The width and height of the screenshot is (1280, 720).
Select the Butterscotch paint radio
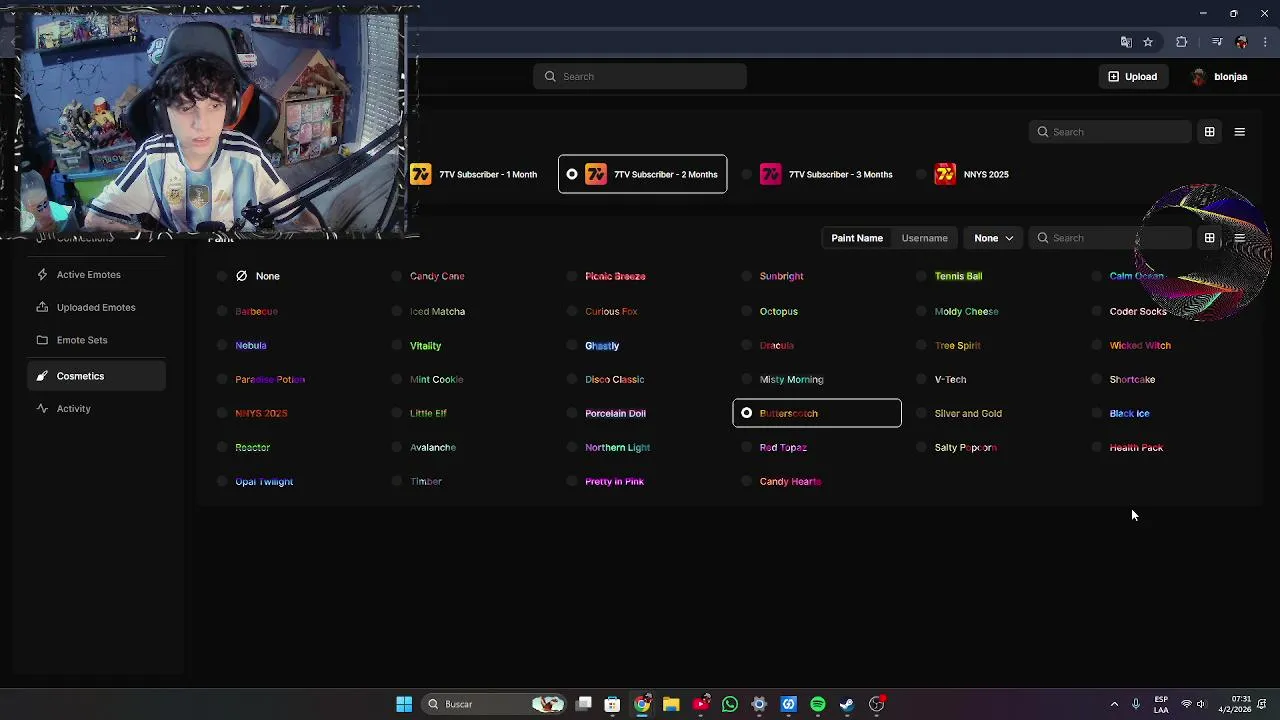pyautogui.click(x=747, y=413)
